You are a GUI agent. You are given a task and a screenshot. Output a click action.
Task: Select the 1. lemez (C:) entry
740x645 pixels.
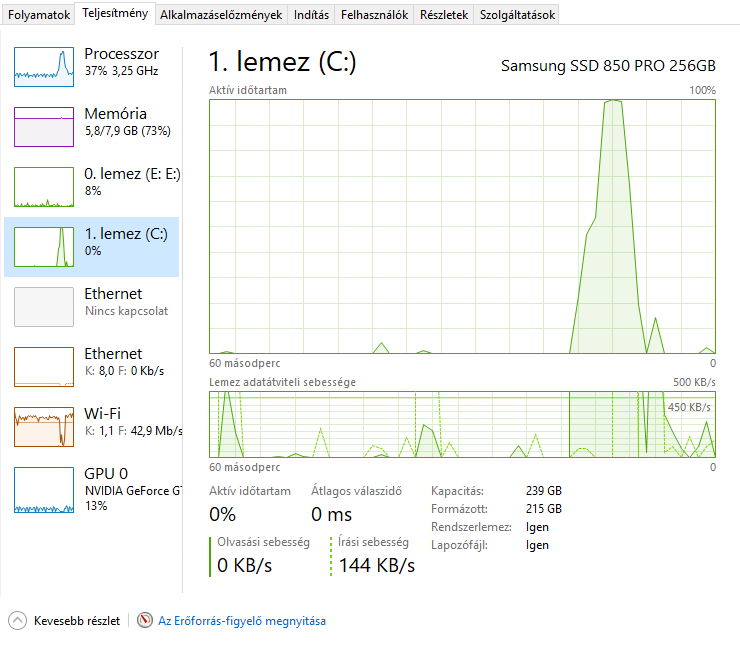(x=92, y=247)
